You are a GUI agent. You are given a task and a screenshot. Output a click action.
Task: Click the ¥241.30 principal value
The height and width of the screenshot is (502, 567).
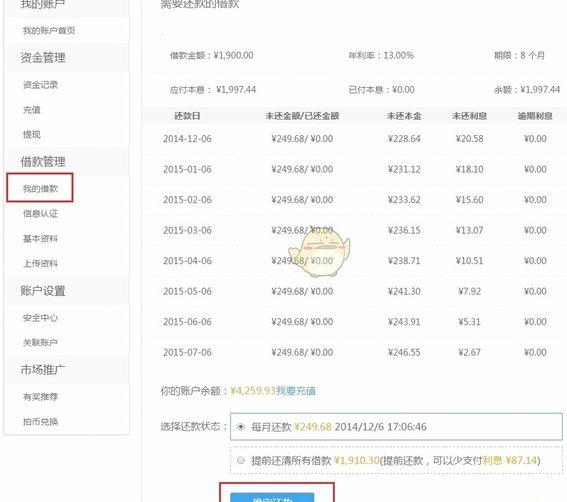[x=404, y=291]
